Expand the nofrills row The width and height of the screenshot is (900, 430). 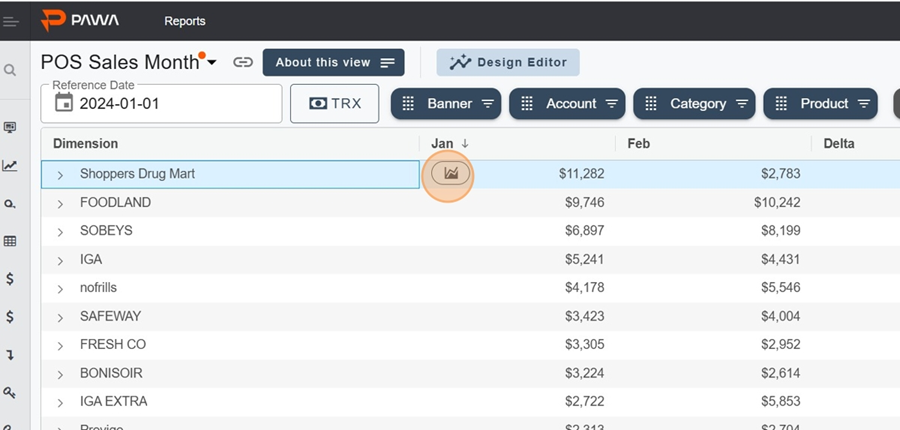[60, 289]
